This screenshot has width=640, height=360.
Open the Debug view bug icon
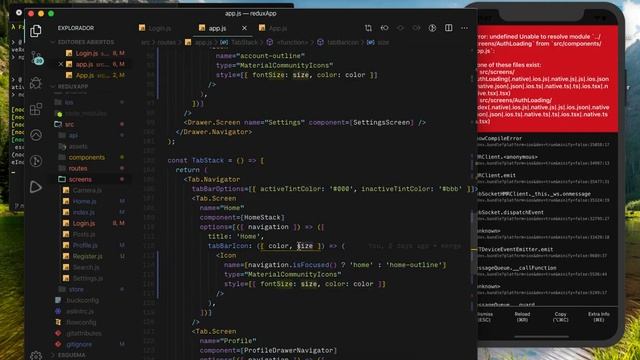[36, 83]
